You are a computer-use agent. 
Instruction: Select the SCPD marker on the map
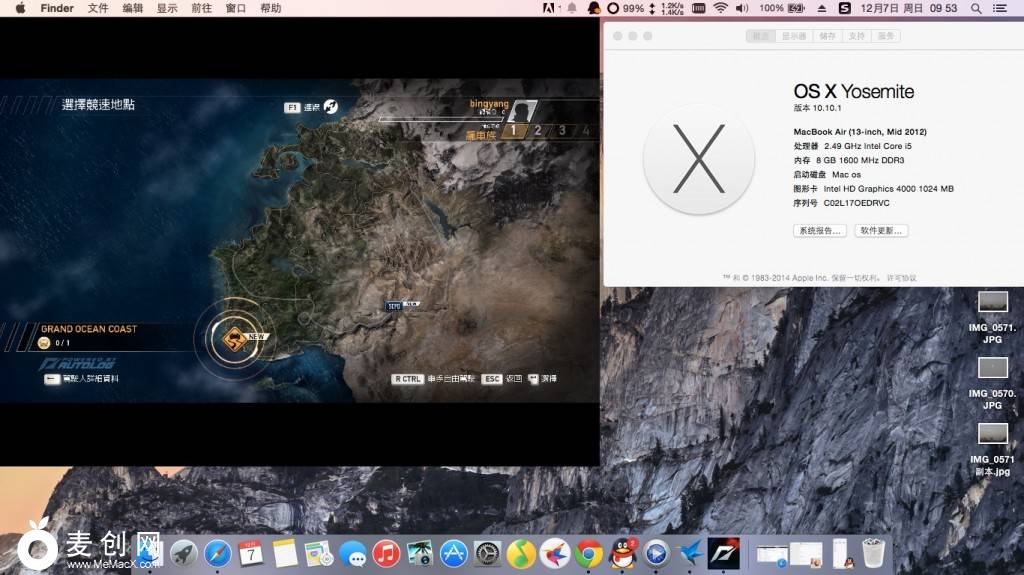click(x=394, y=306)
